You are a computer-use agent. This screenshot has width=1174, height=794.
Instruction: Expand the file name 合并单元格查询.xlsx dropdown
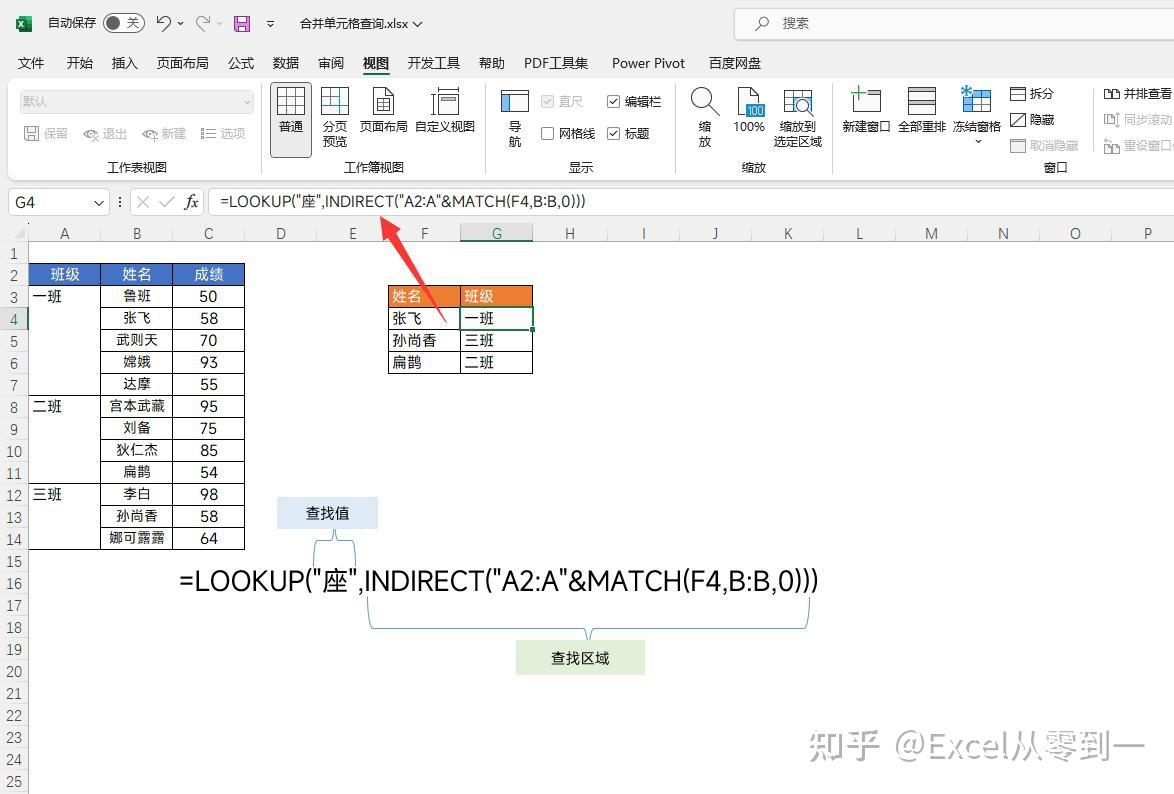coord(418,24)
